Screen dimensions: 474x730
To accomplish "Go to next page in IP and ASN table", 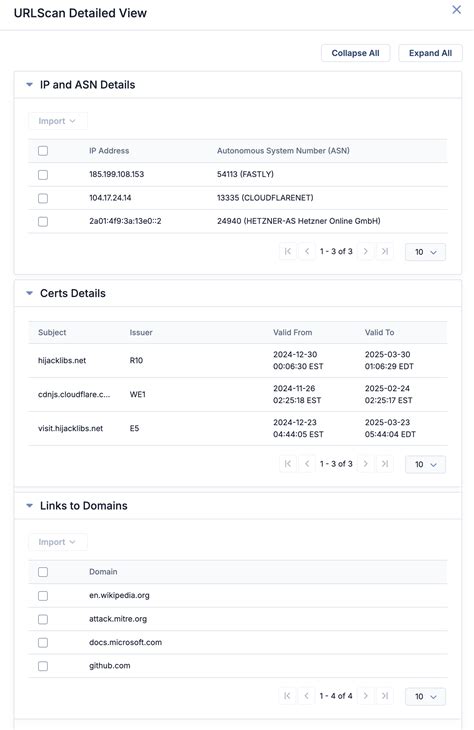I will tap(366, 251).
